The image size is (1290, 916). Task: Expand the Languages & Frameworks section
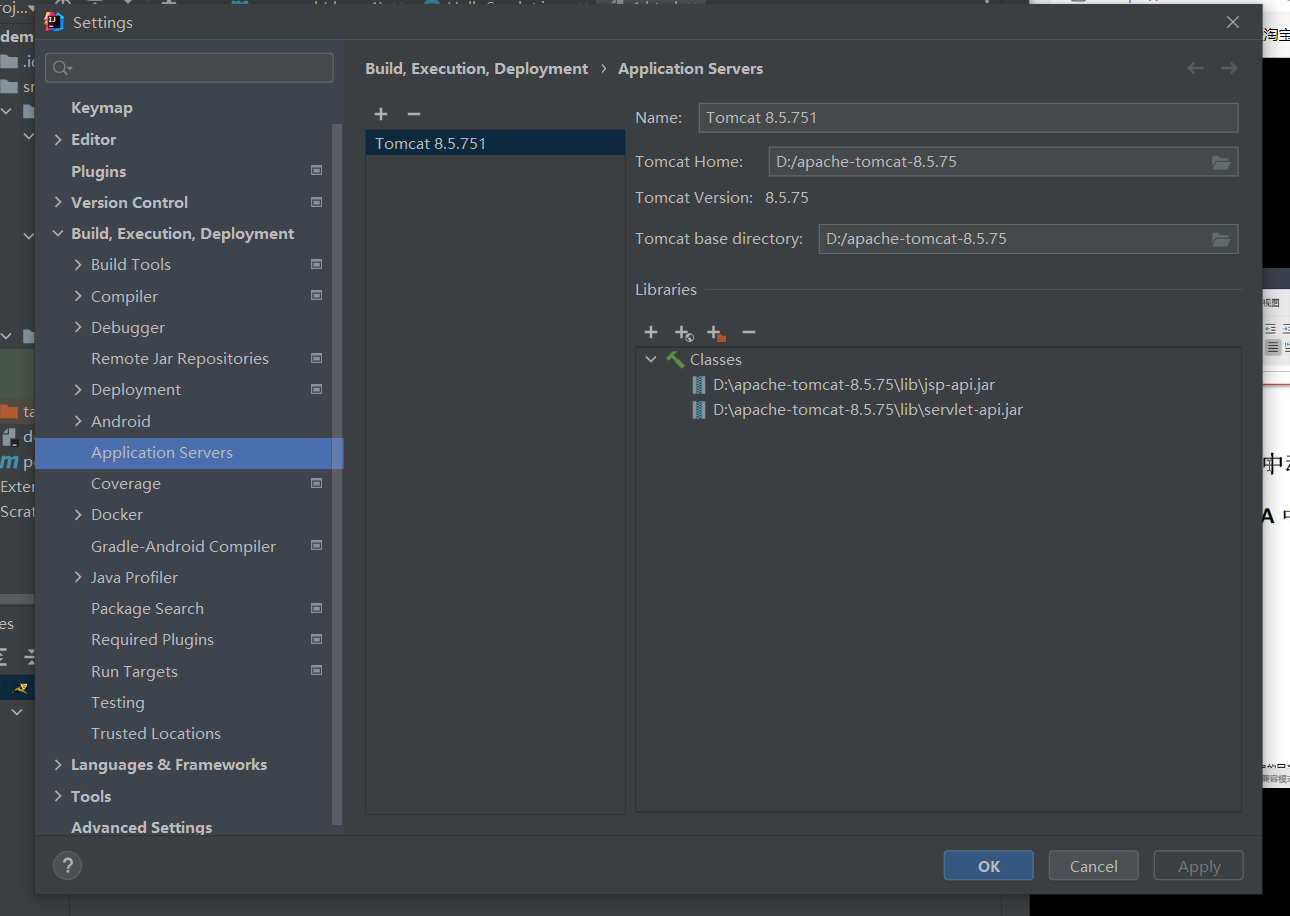[58, 765]
